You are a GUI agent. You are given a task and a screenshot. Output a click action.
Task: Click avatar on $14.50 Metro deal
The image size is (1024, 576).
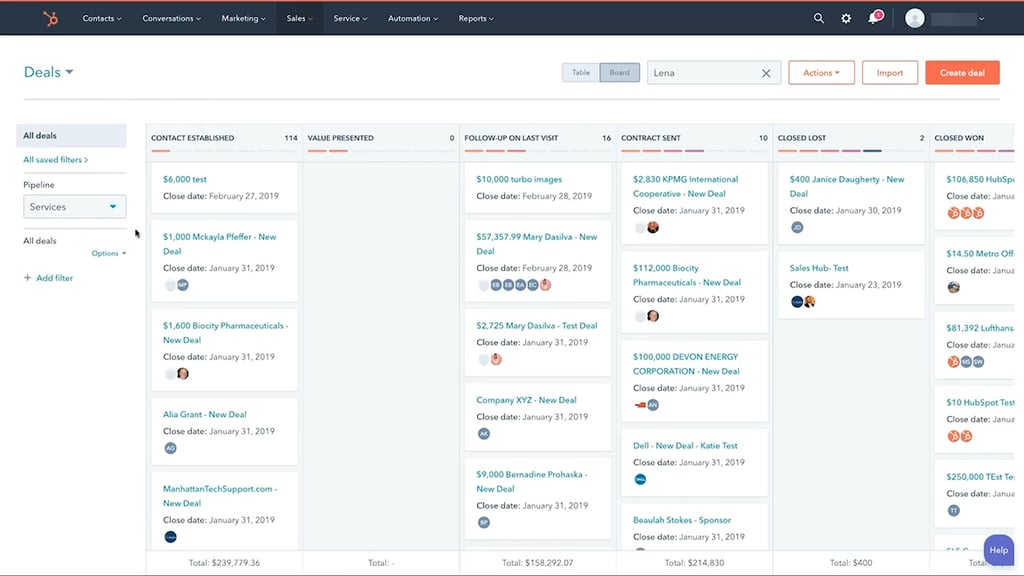tap(953, 287)
